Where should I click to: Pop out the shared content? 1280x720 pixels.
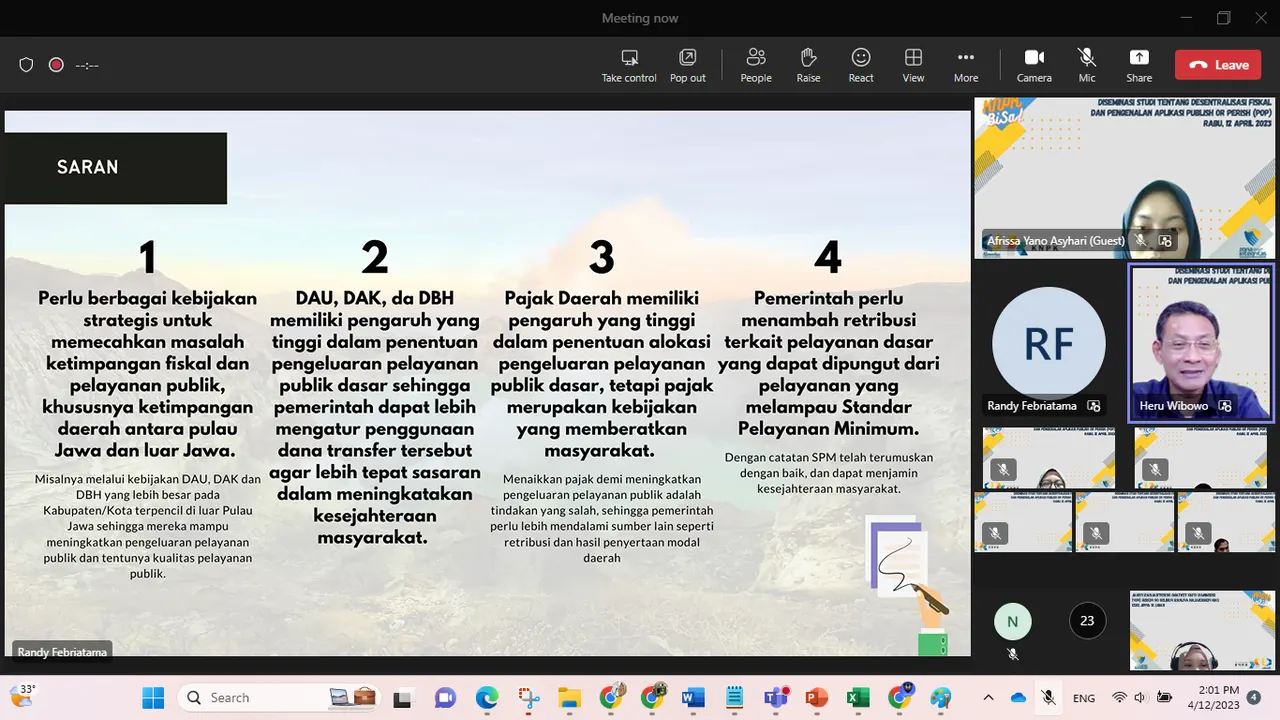687,65
